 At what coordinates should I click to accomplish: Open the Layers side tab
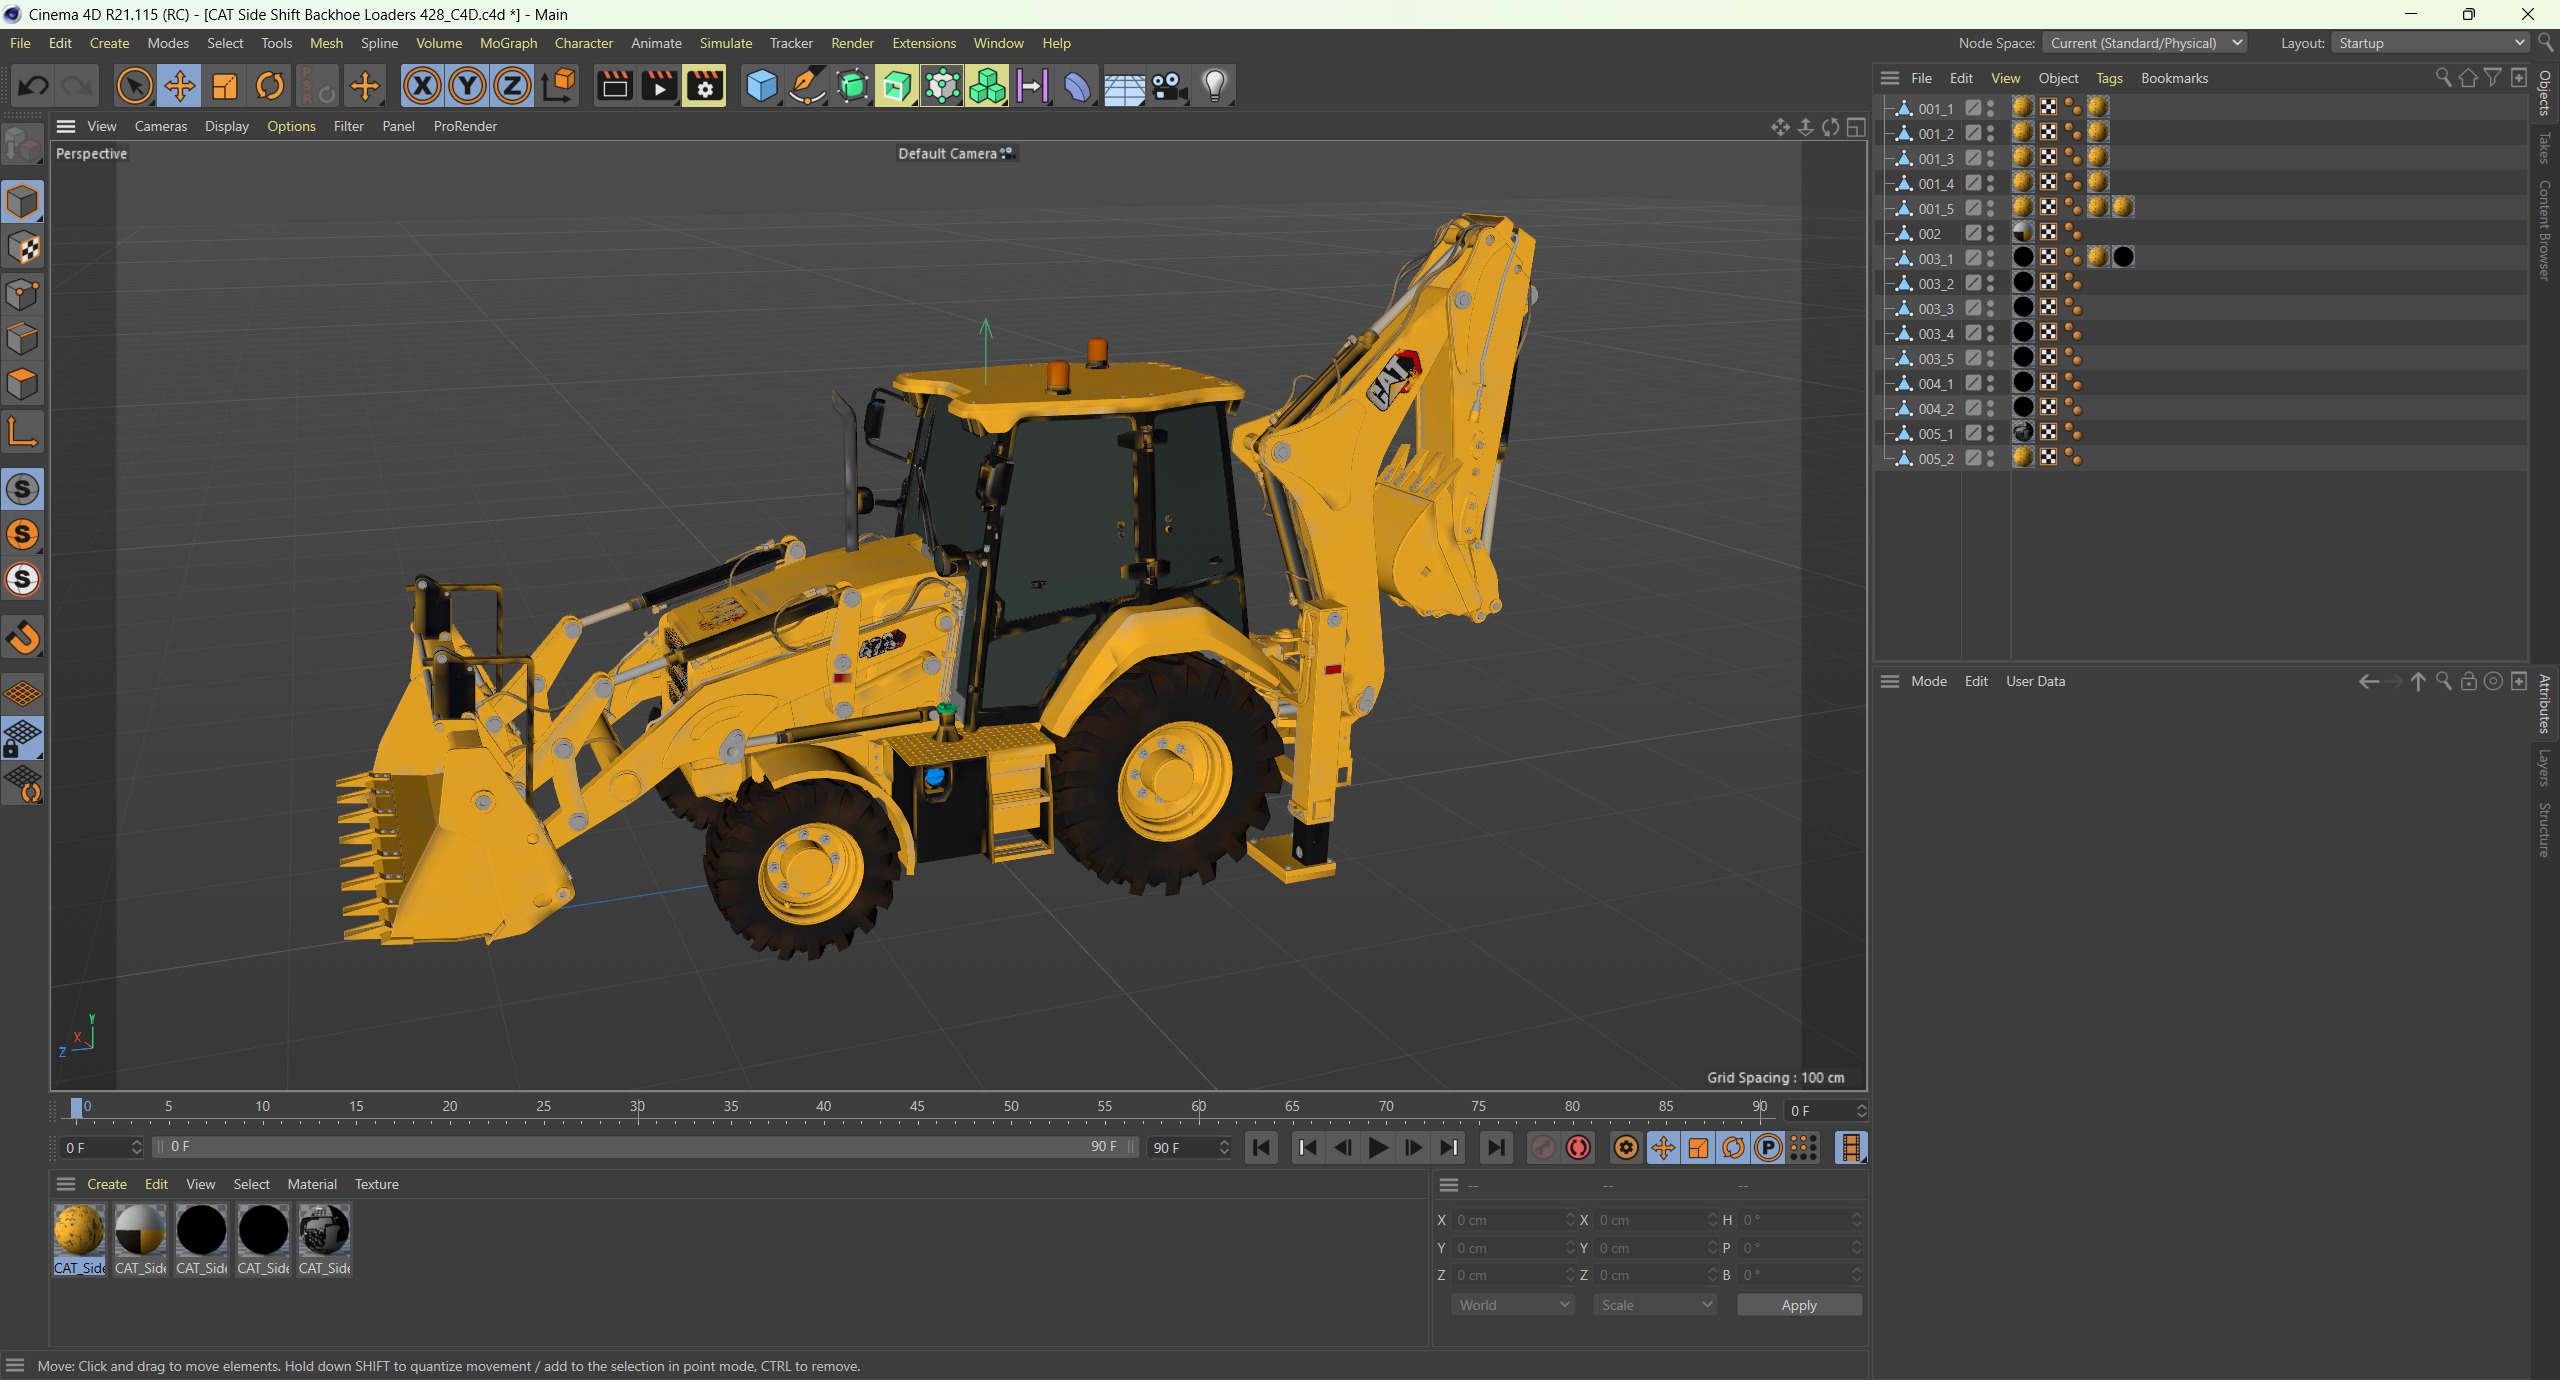pyautogui.click(x=2545, y=768)
